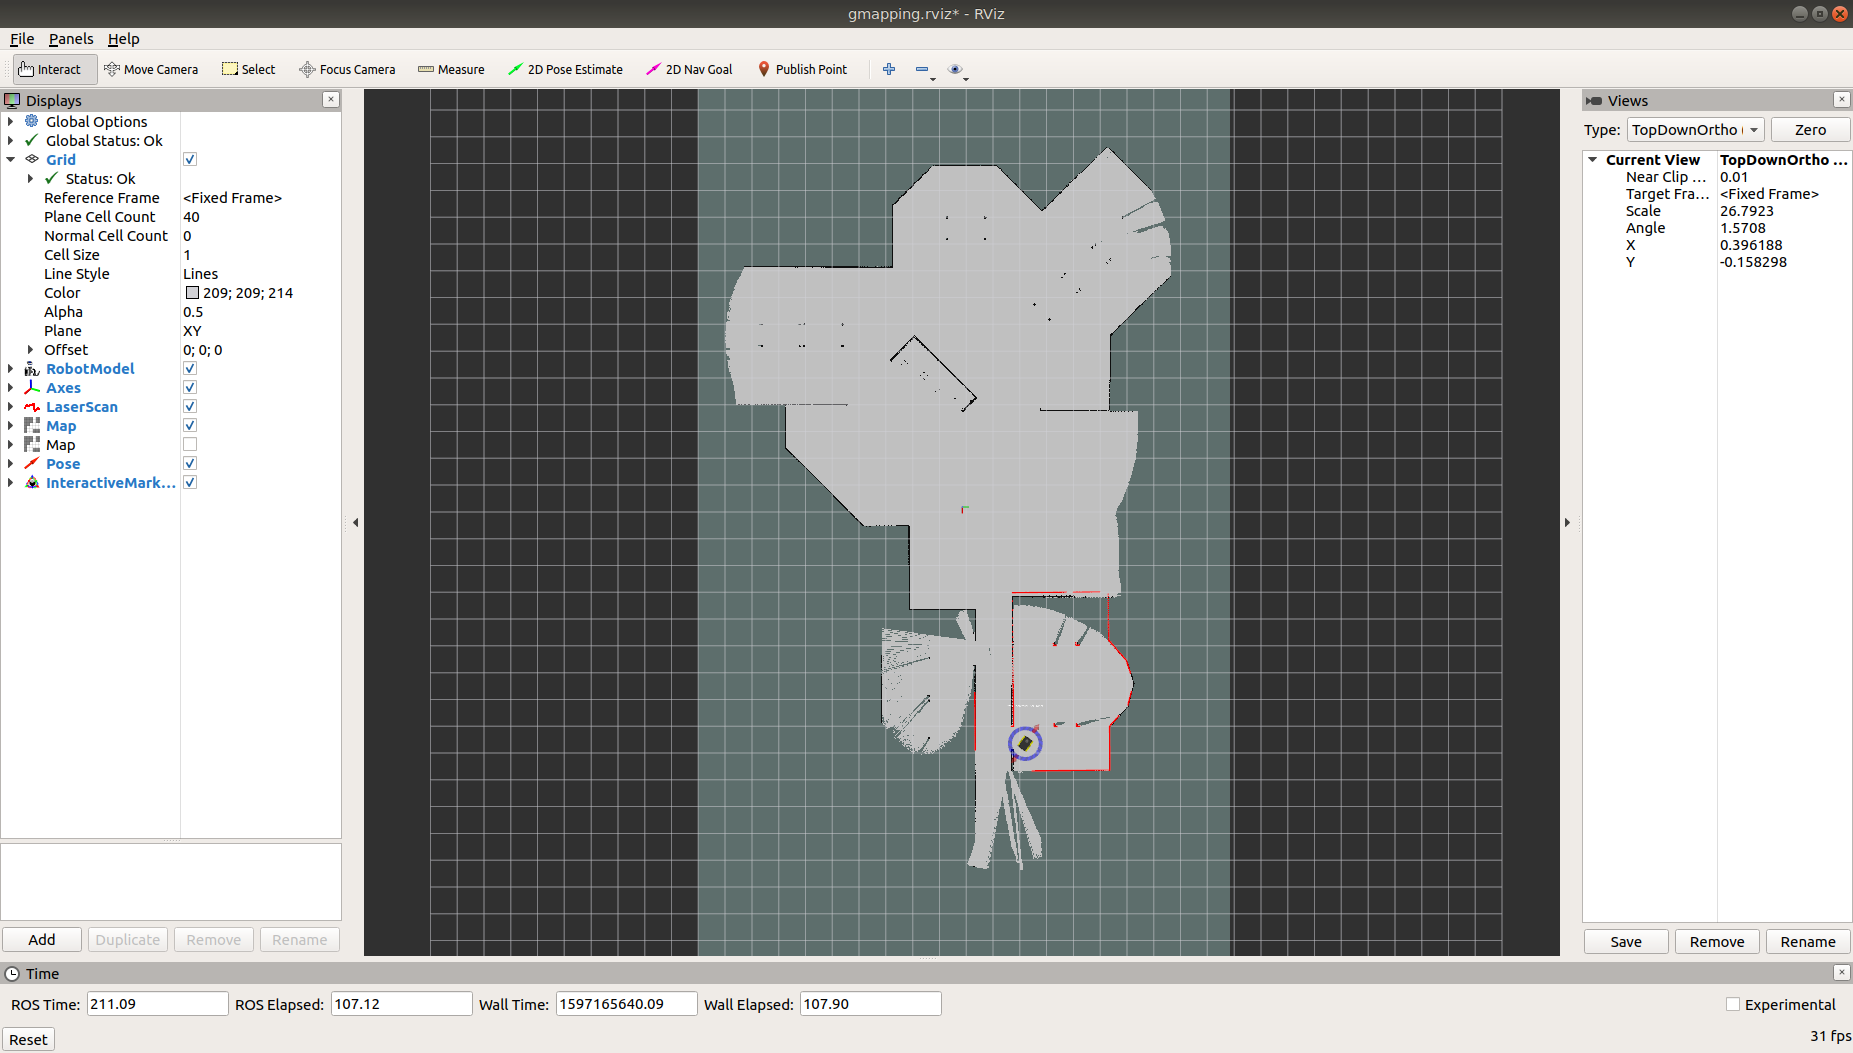This screenshot has width=1853, height=1053.
Task: Click the Publish Point tool
Action: (x=802, y=69)
